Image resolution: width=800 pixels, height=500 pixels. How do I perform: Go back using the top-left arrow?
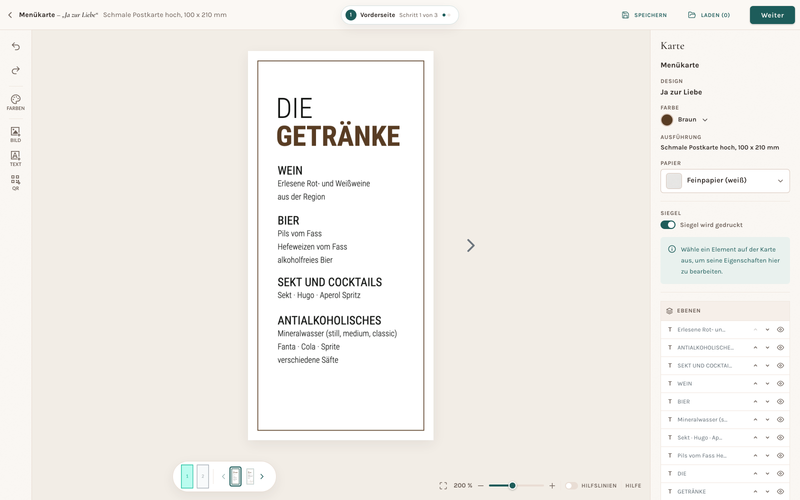pos(10,15)
